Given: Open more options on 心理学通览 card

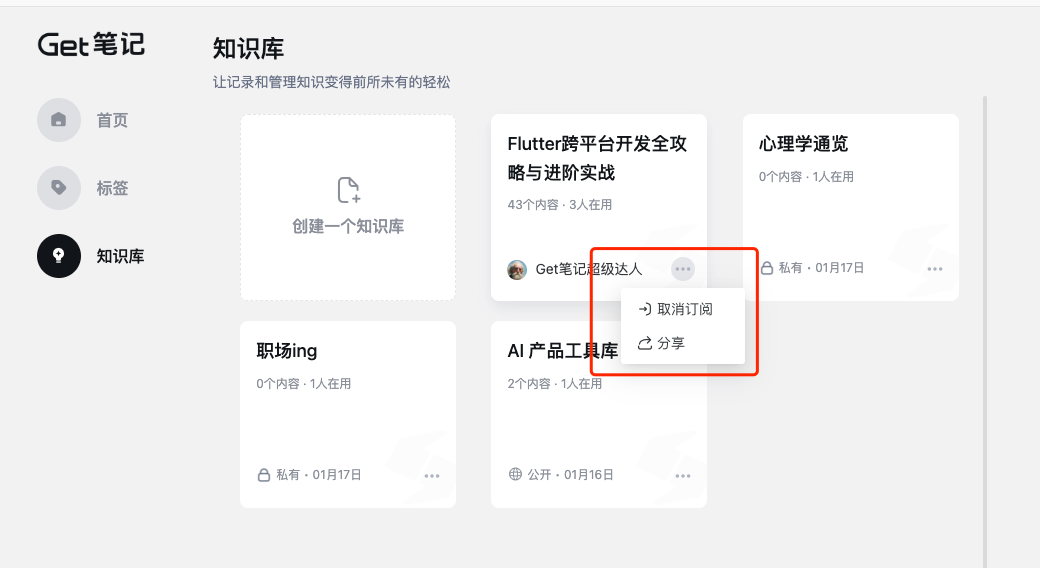Looking at the screenshot, I should [x=935, y=268].
